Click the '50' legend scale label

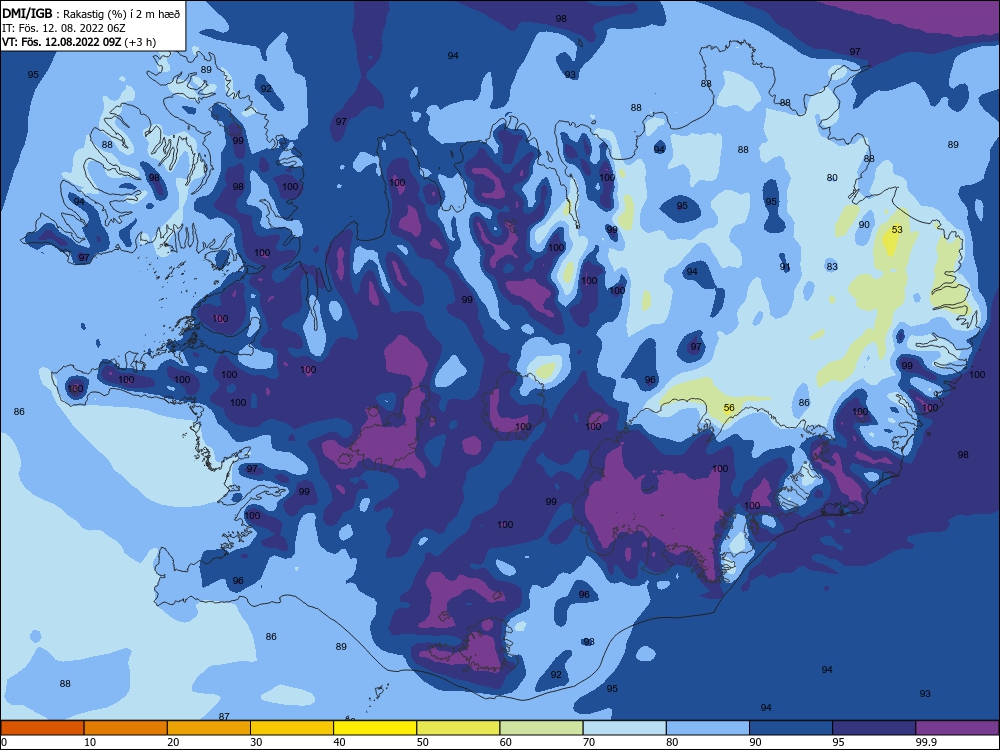point(422,742)
